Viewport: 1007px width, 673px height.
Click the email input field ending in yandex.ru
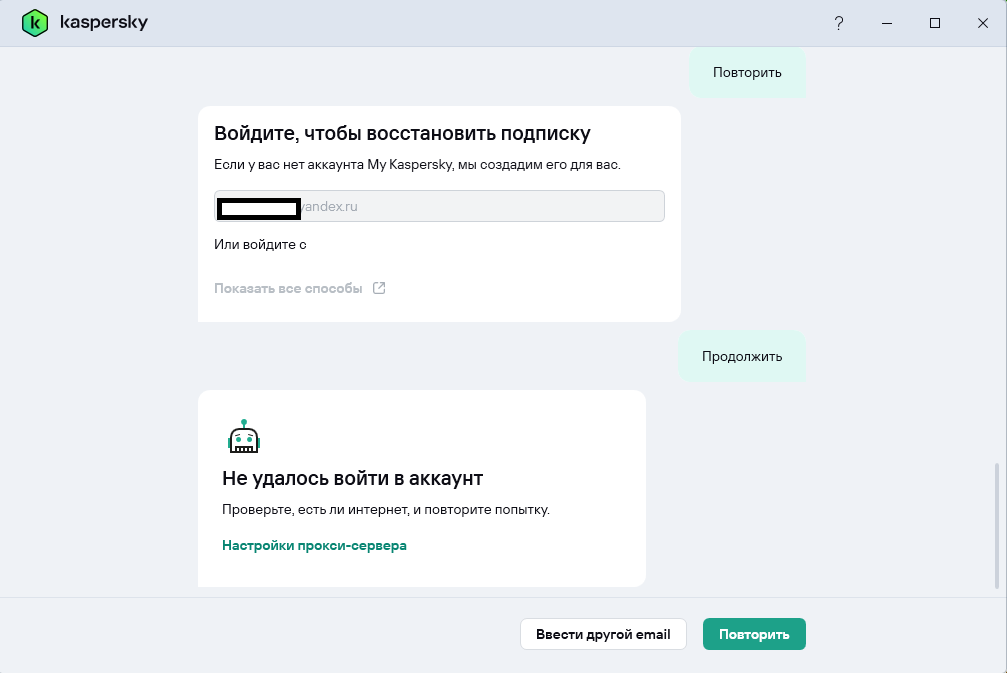439,206
